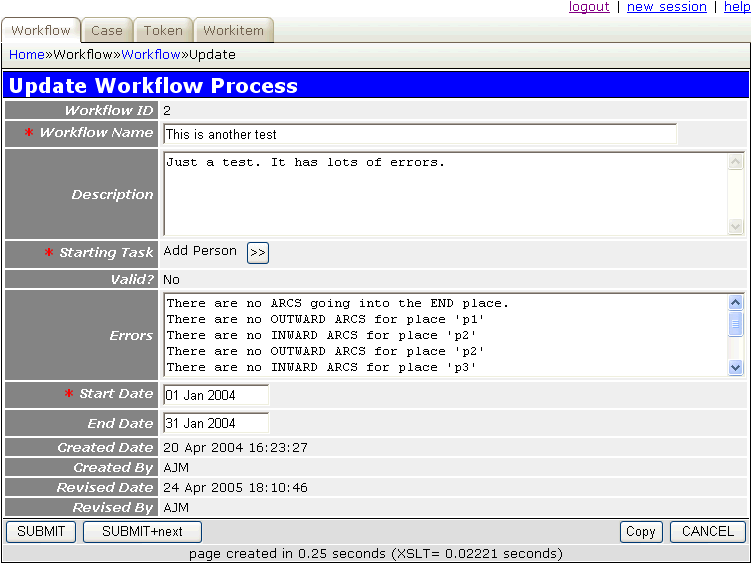Switch to the Workflow tab
The height and width of the screenshot is (564, 752).
click(41, 30)
